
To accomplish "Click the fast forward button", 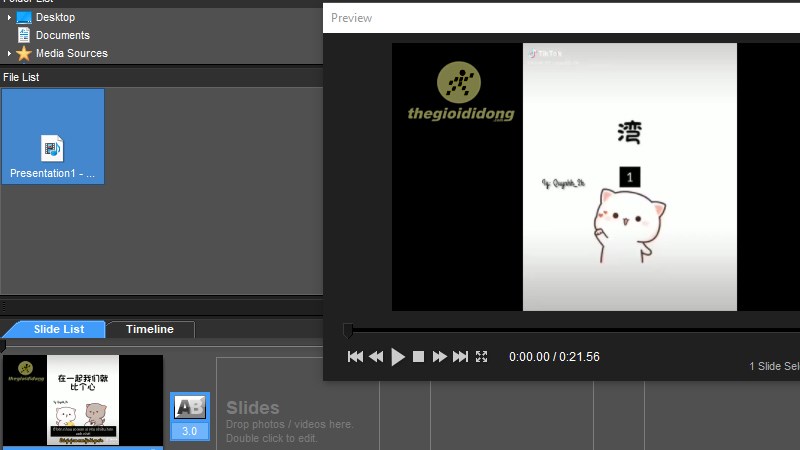I will coord(439,357).
